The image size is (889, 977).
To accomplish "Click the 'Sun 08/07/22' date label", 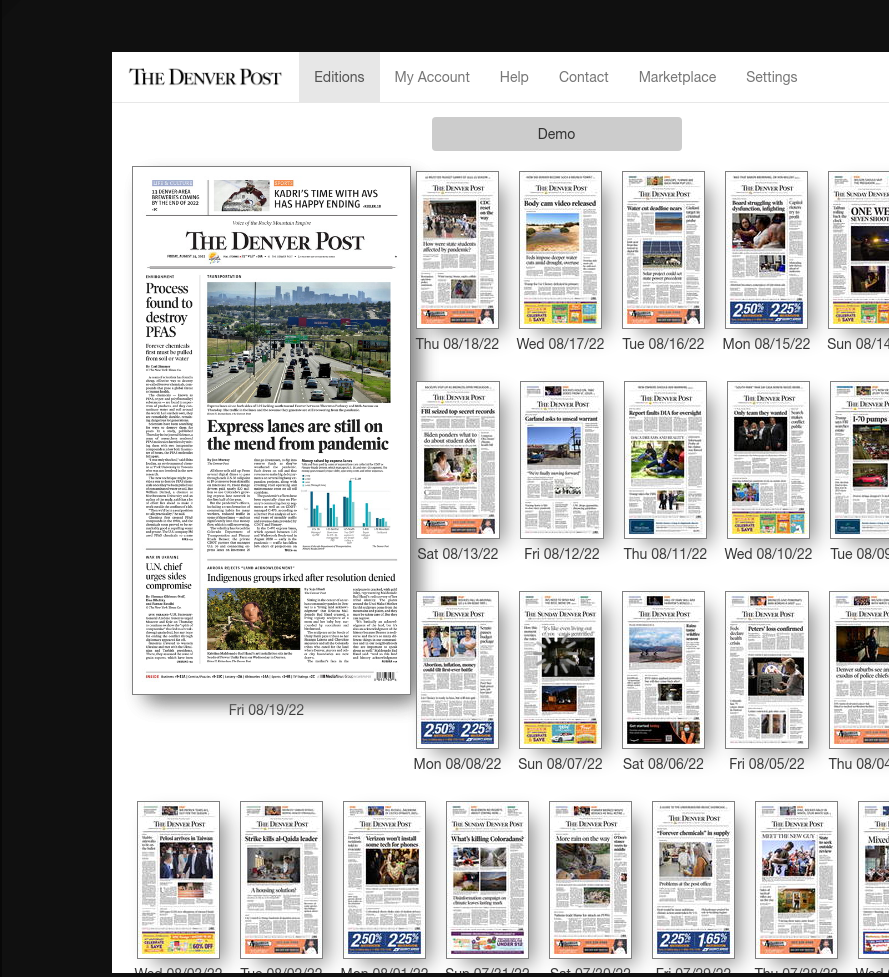I will click(560, 764).
